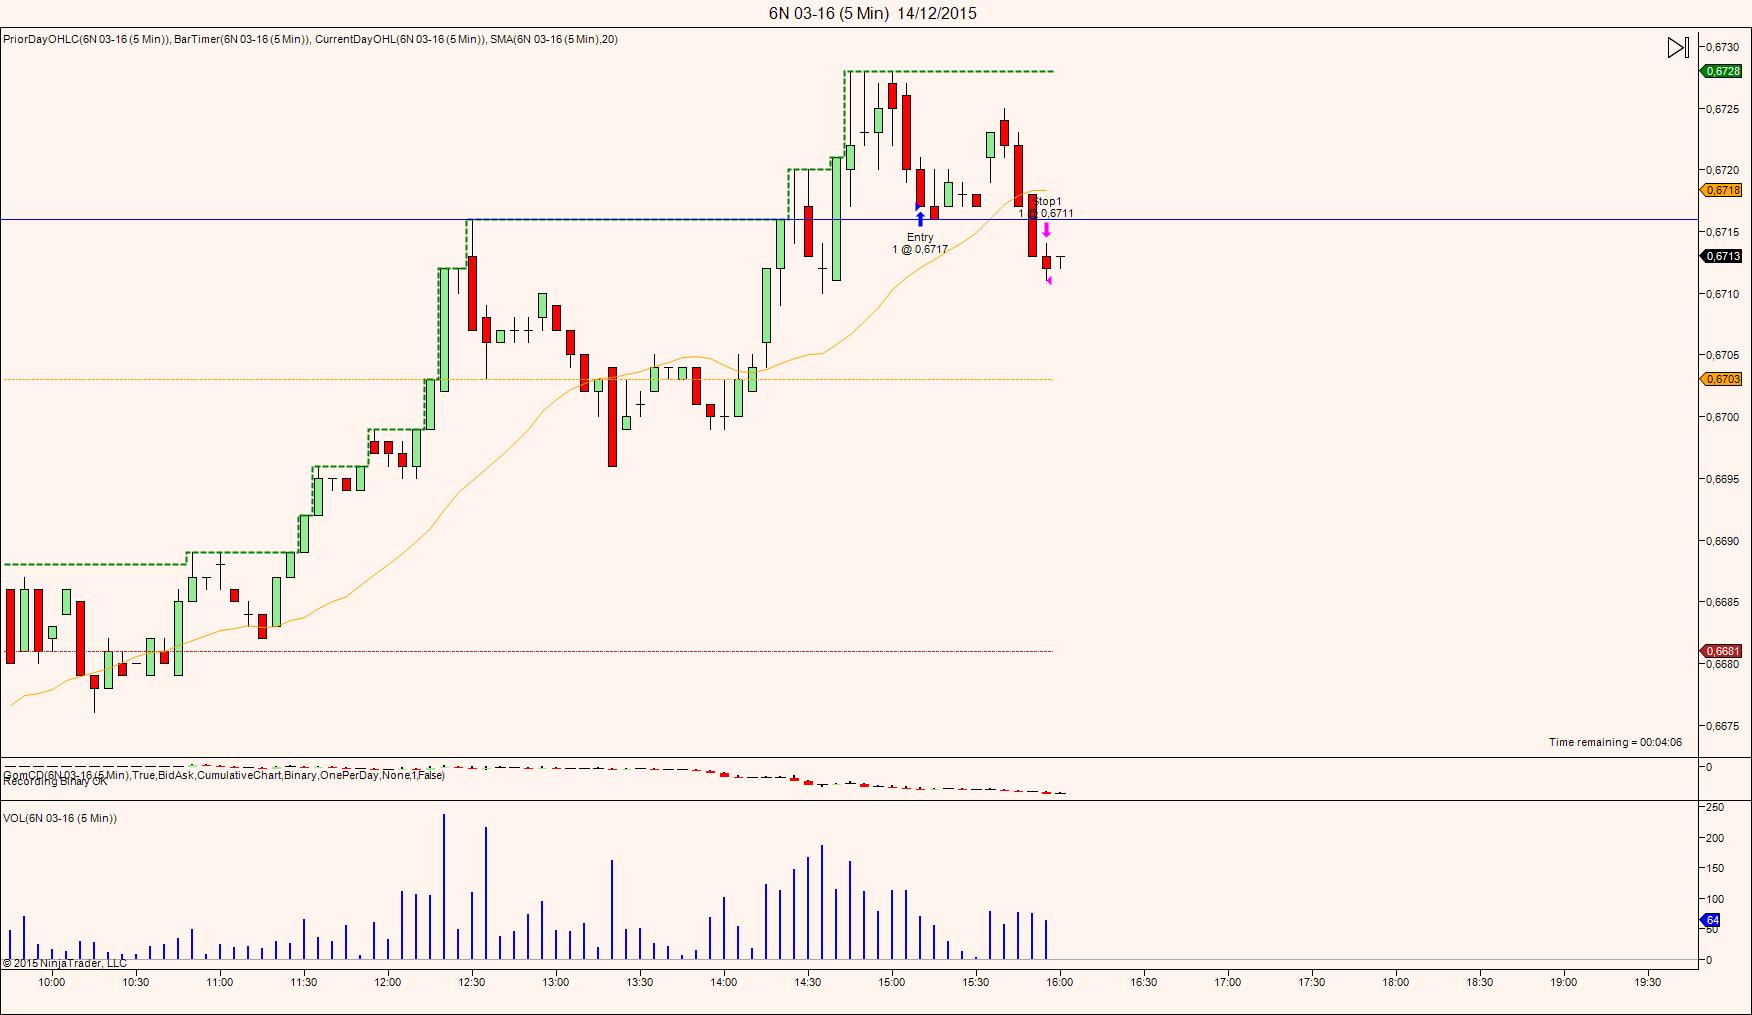This screenshot has height=1015, width=1752.
Task: Click the 'Time remaining = 00:04:06' bar timer
Action: click(1615, 742)
